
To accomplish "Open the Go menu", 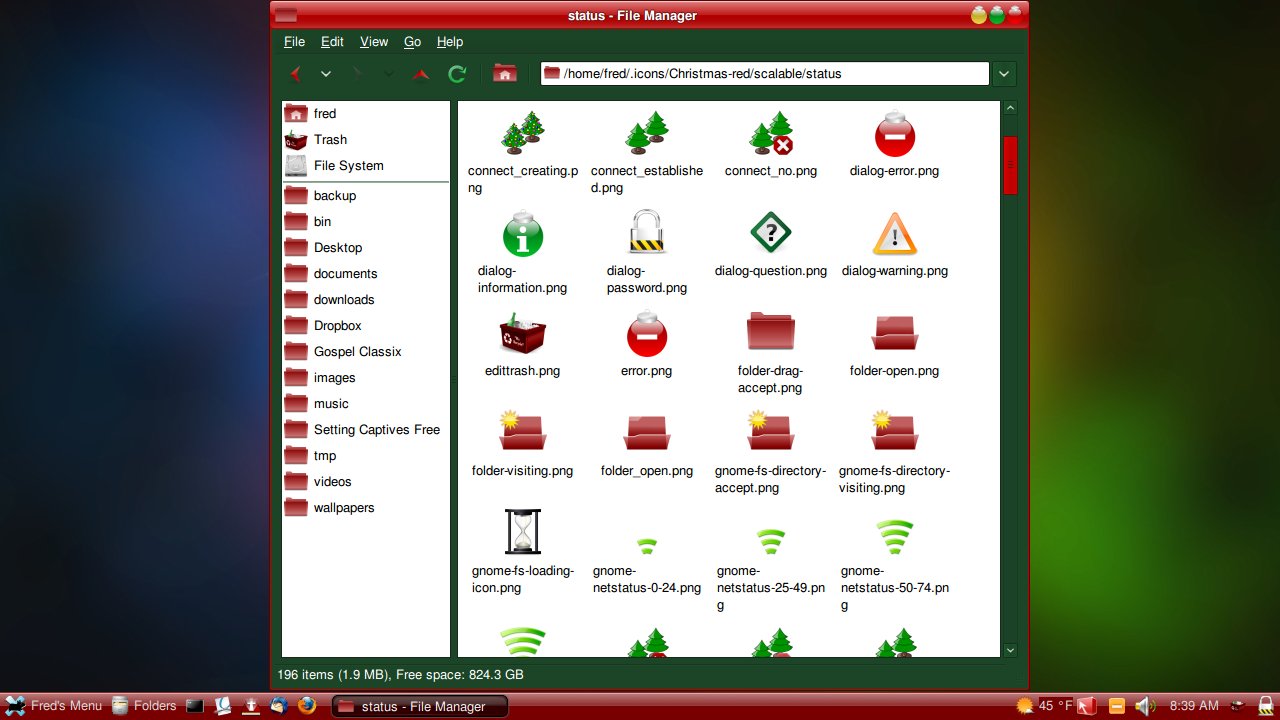I will (412, 42).
